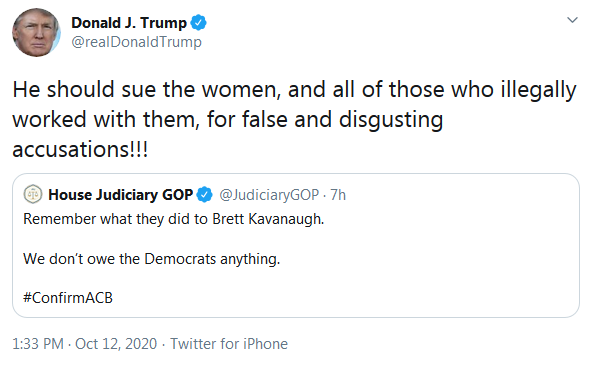Open the @JudiciaryGOP handle
This screenshot has width=593, height=366.
pos(269,195)
